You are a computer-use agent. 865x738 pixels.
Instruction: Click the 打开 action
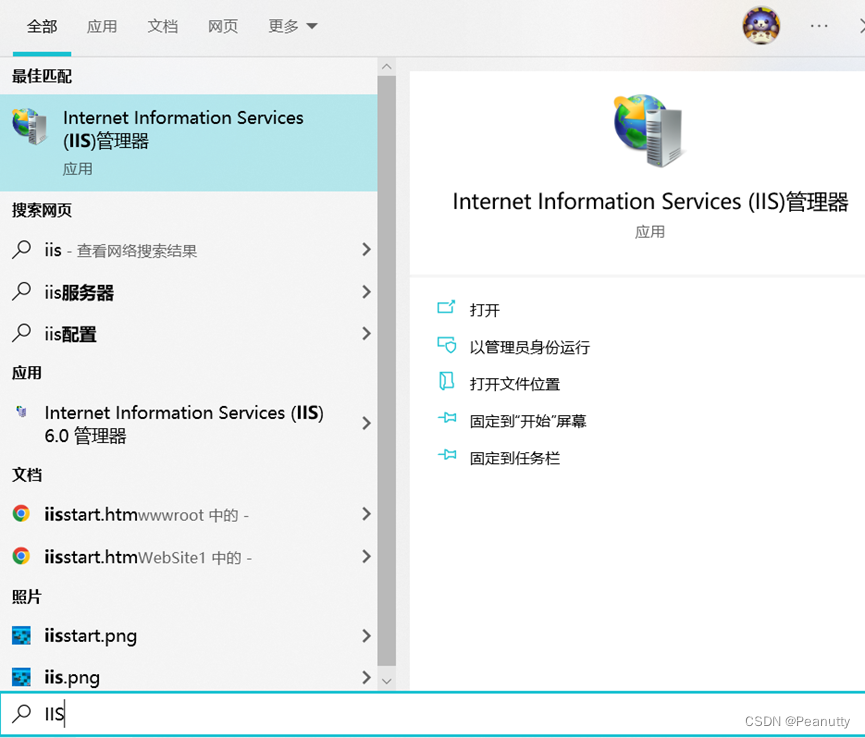[484, 310]
